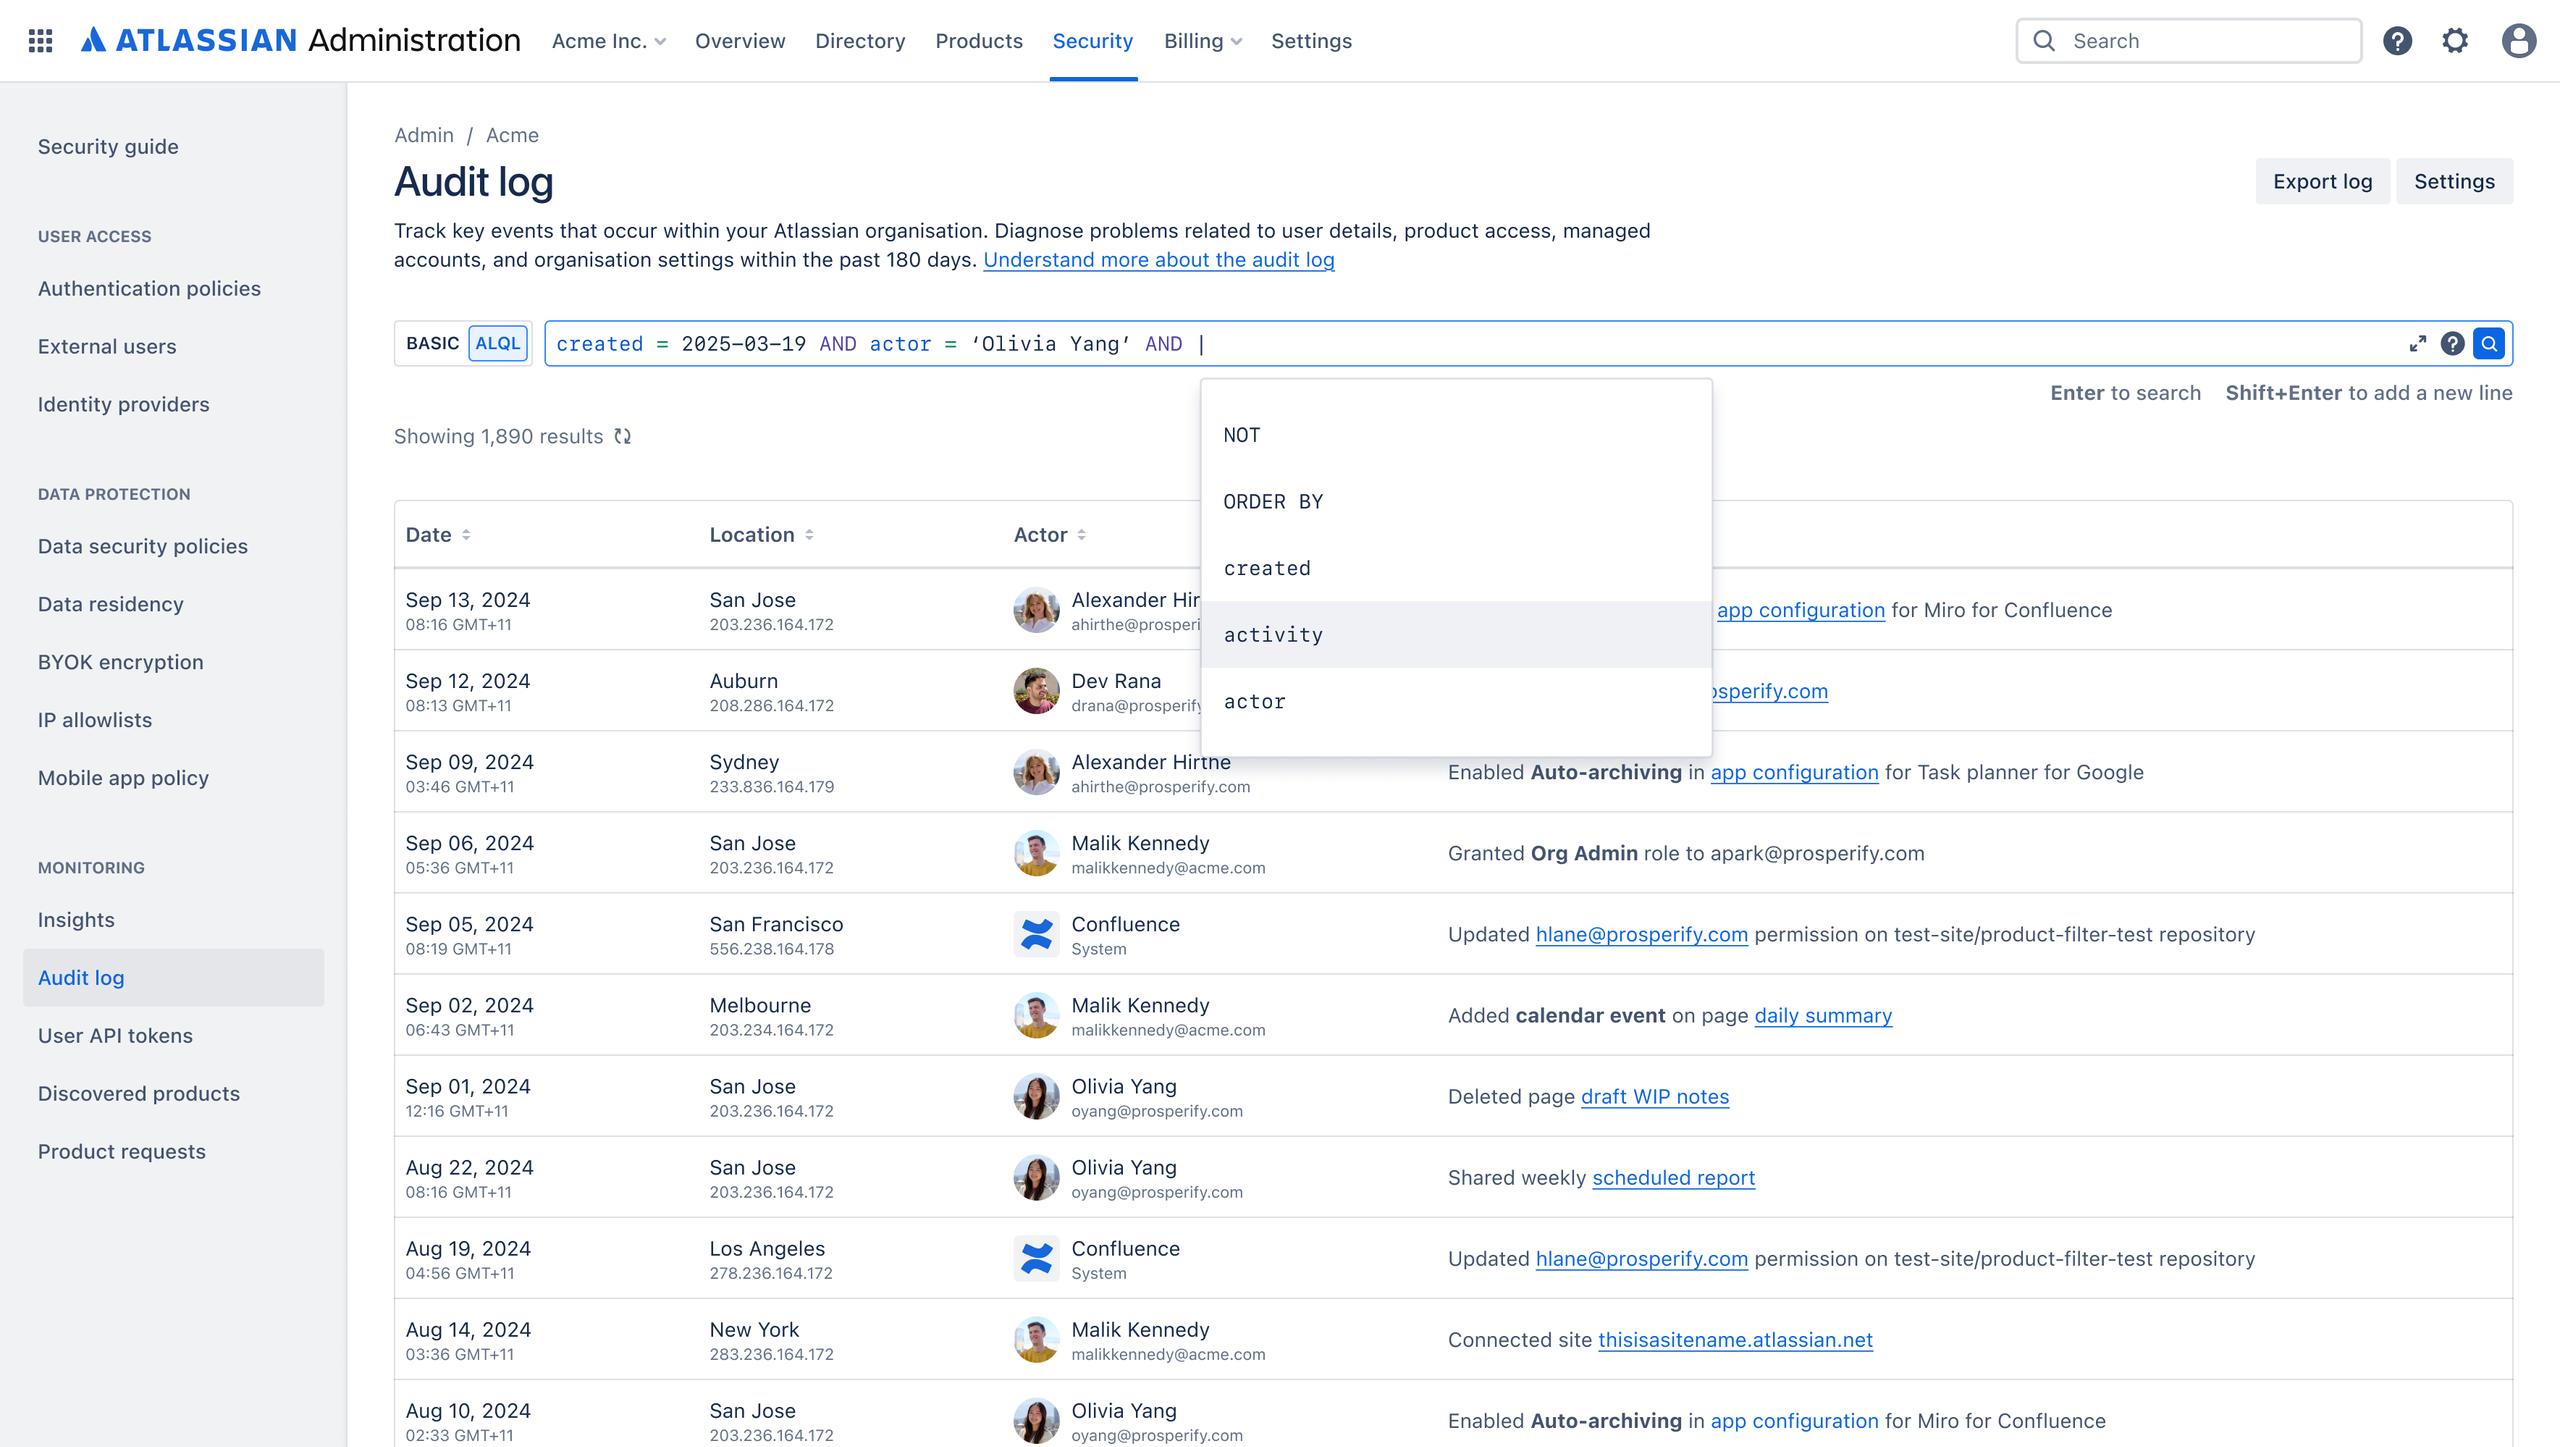
Task: Refresh the audit log results
Action: point(623,436)
